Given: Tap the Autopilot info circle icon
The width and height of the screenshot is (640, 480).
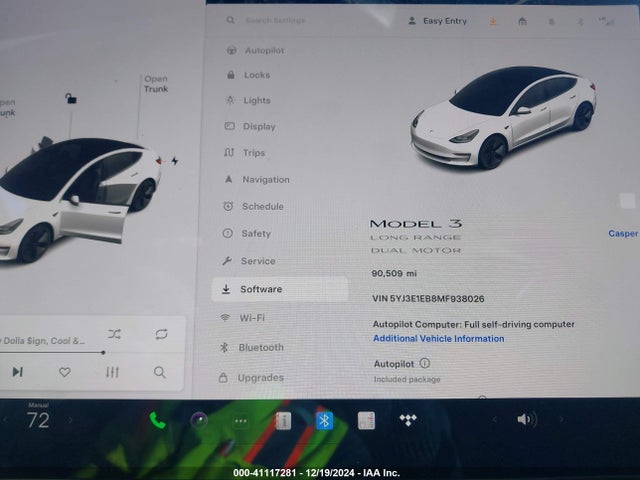Looking at the screenshot, I should pos(424,363).
